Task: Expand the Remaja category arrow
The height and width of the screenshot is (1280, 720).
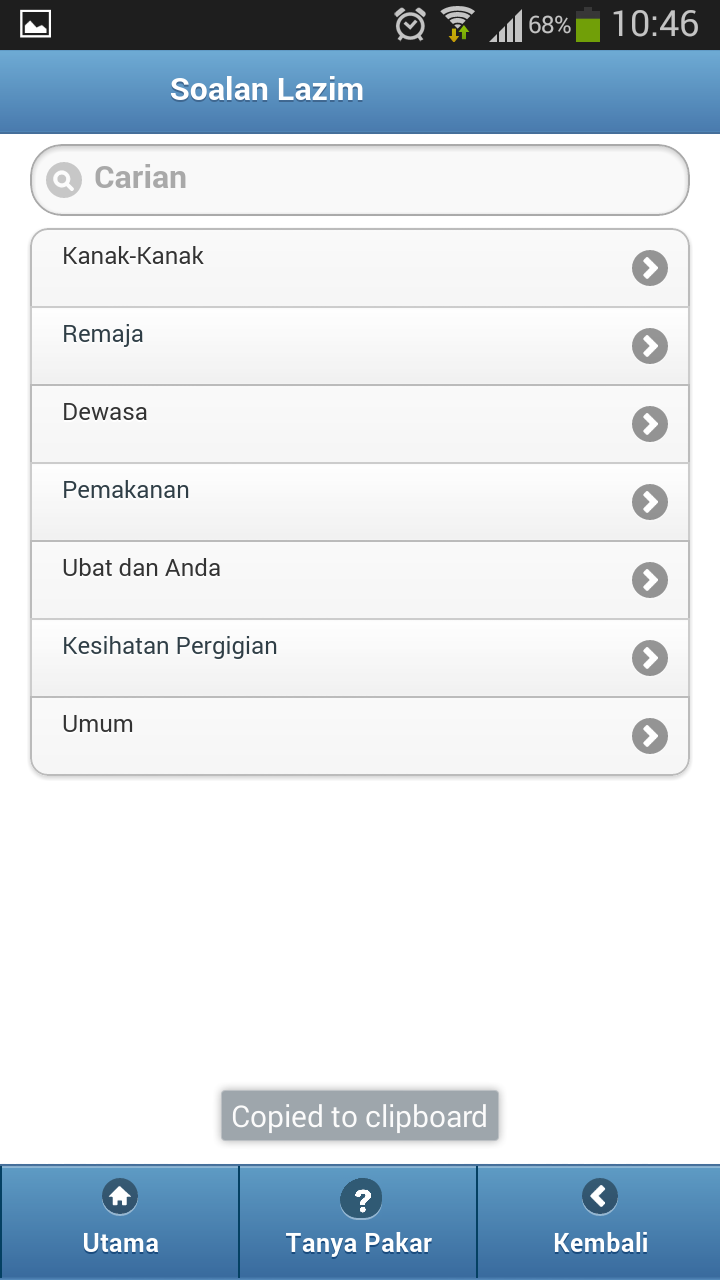Action: pos(650,346)
